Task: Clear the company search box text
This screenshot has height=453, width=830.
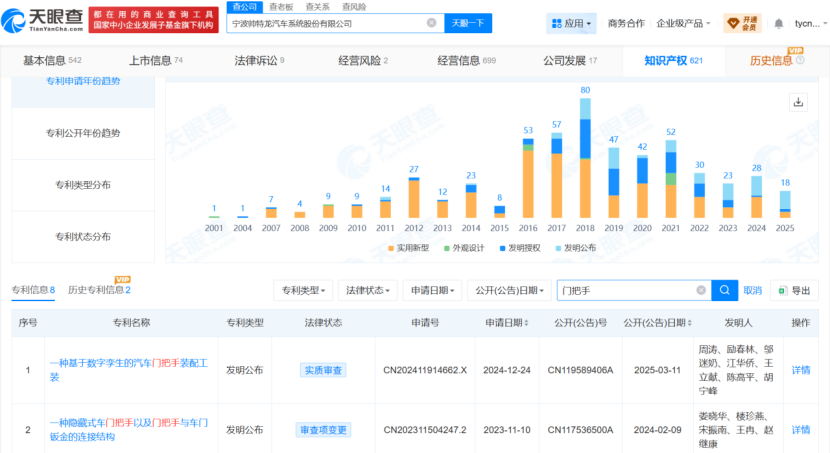Action: tap(431, 22)
